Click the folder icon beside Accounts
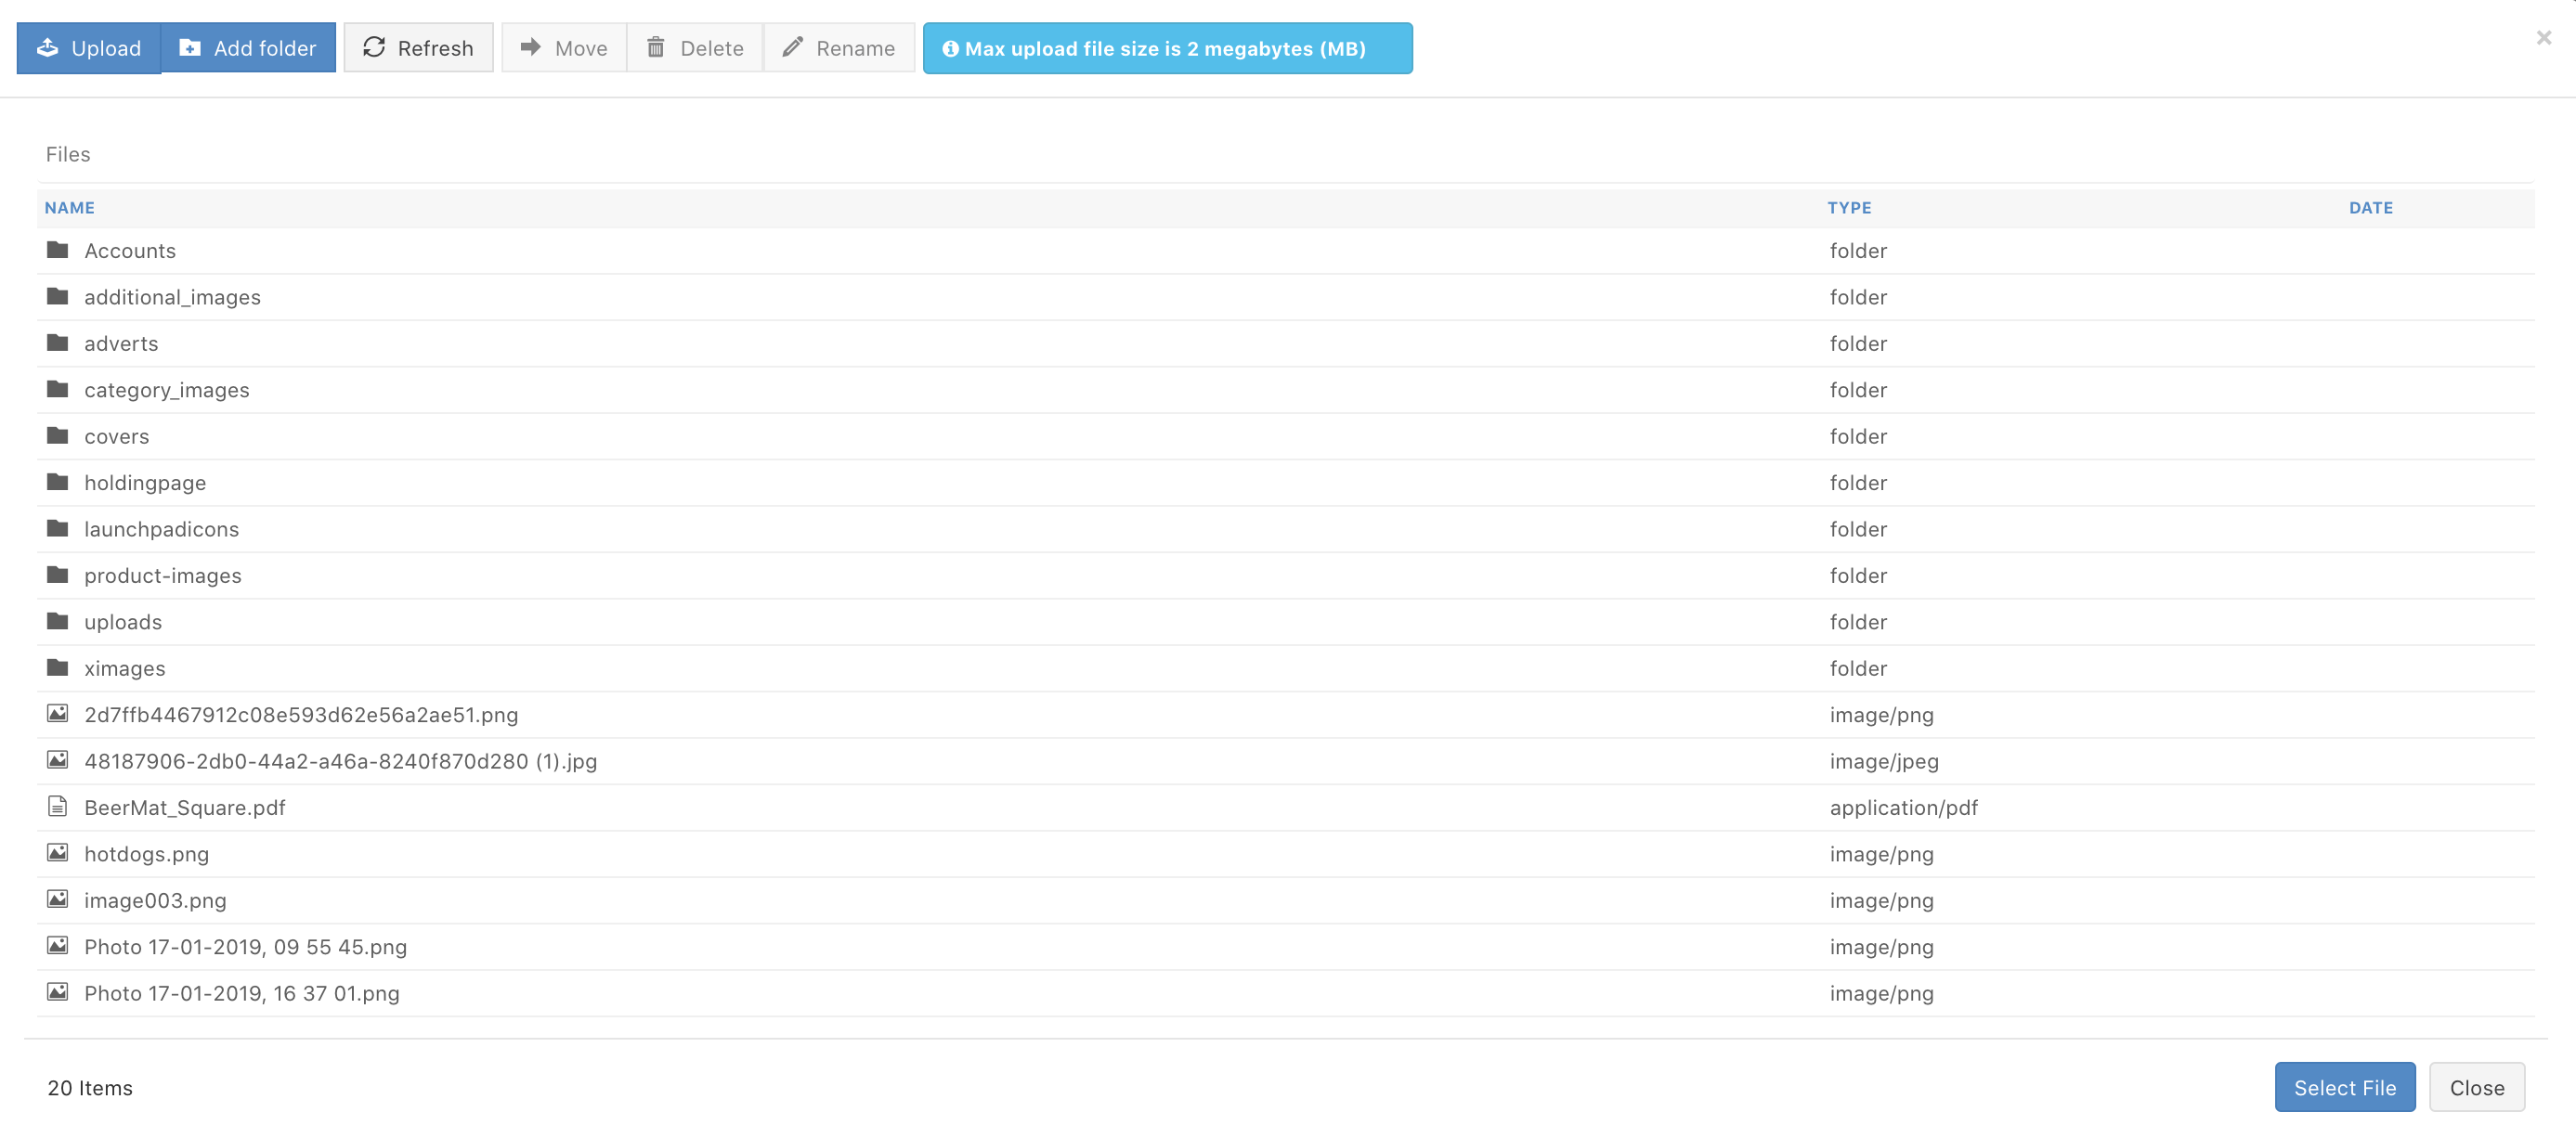 coord(58,250)
